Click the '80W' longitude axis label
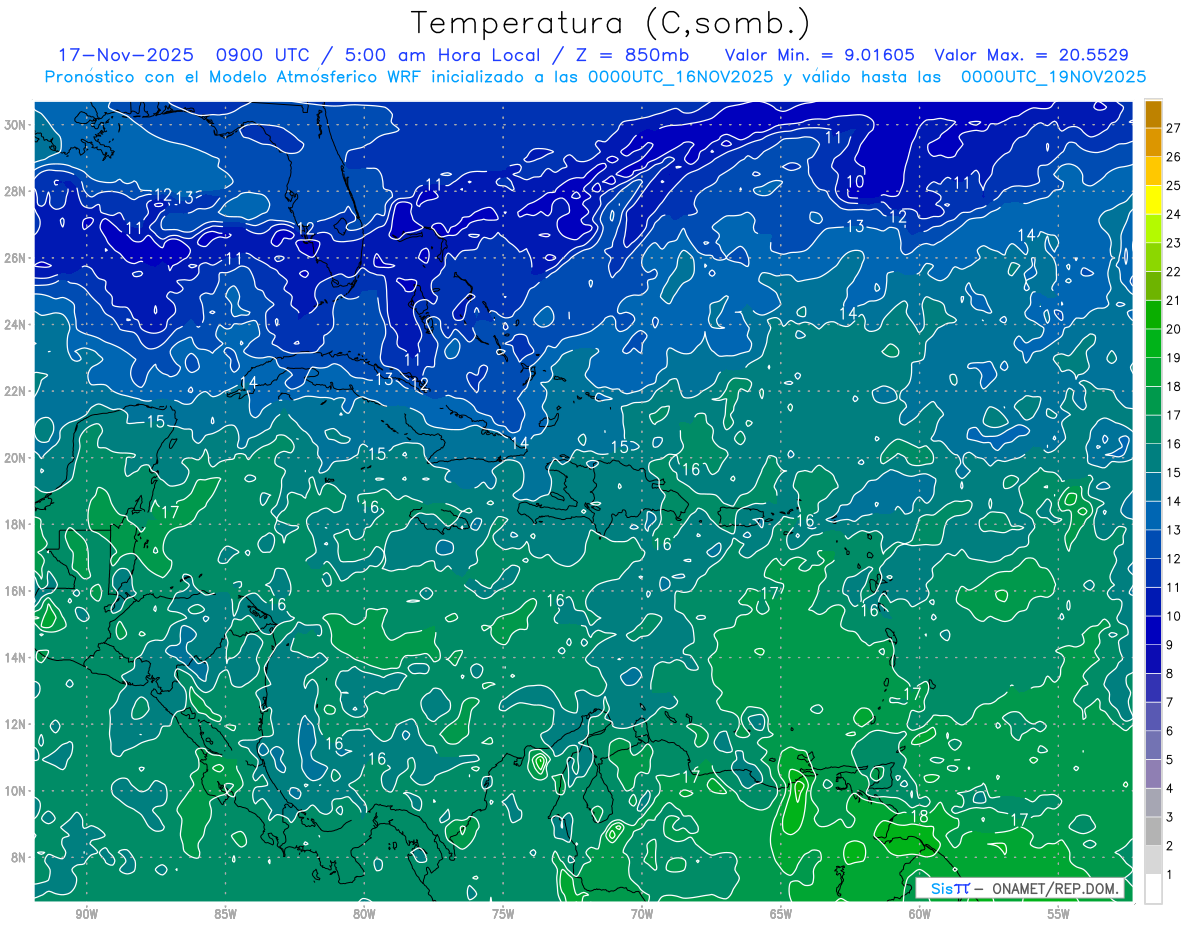The image size is (1200, 927). 364,914
